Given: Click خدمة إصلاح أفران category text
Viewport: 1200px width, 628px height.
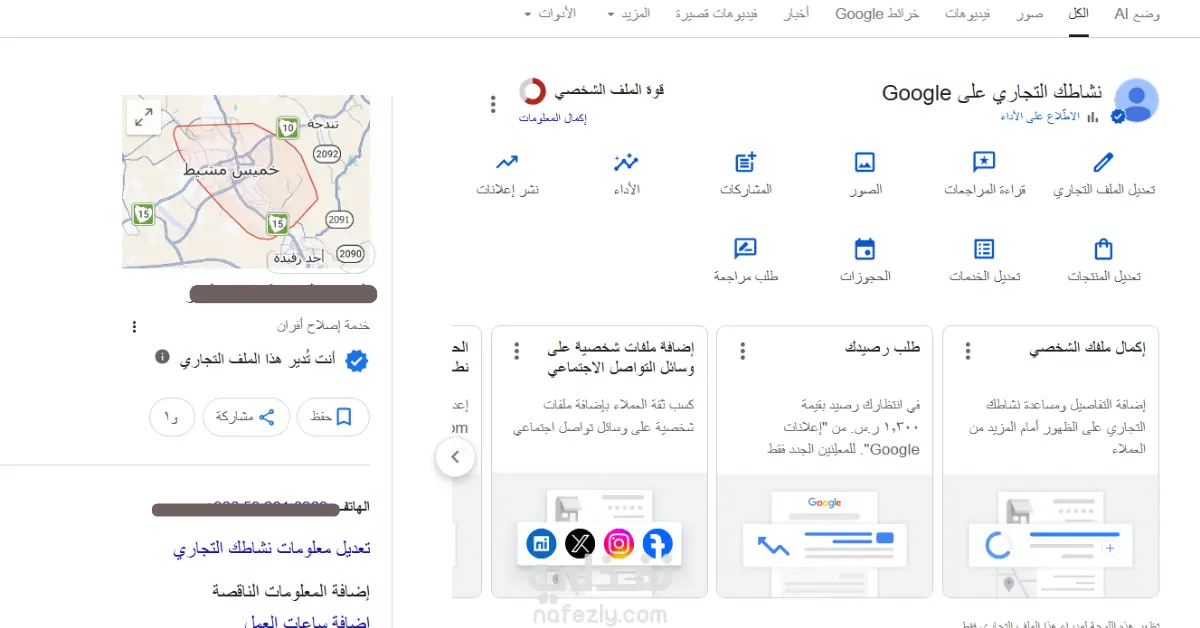Looking at the screenshot, I should tap(324, 326).
